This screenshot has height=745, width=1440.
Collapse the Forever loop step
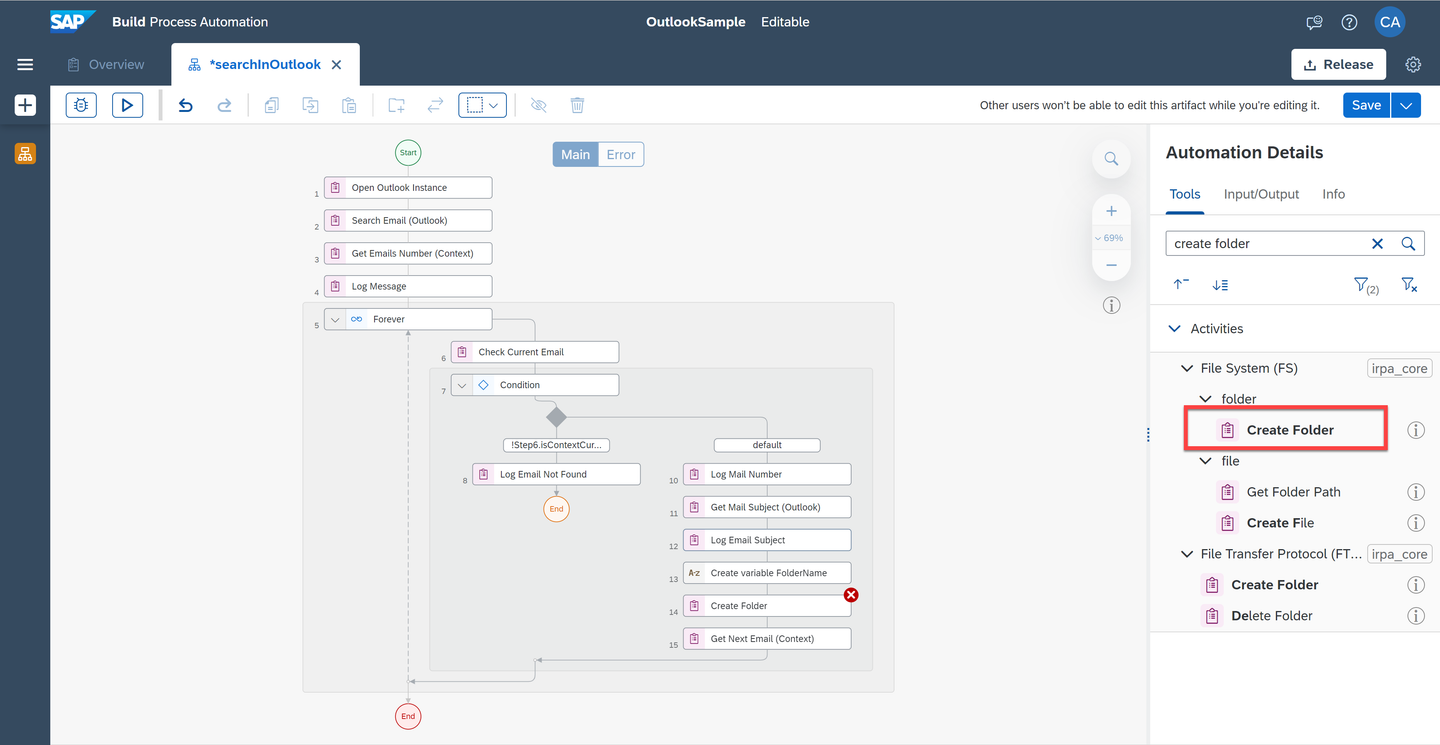(x=335, y=319)
